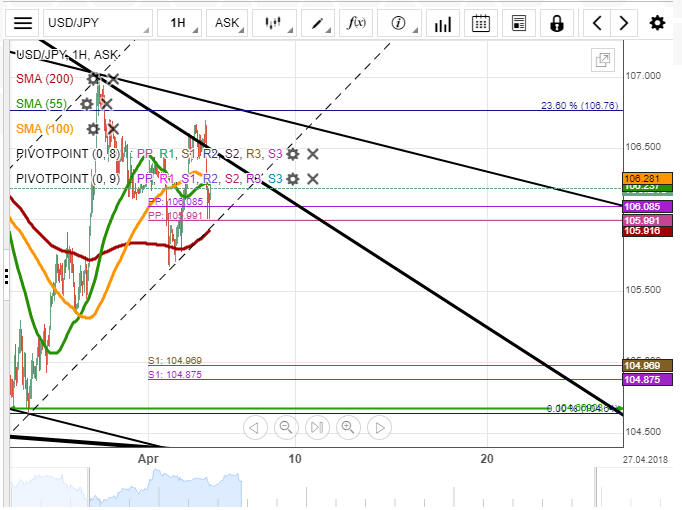Remove the SMA (100) indicator
Image resolution: width=682 pixels, height=510 pixels.
point(113,129)
